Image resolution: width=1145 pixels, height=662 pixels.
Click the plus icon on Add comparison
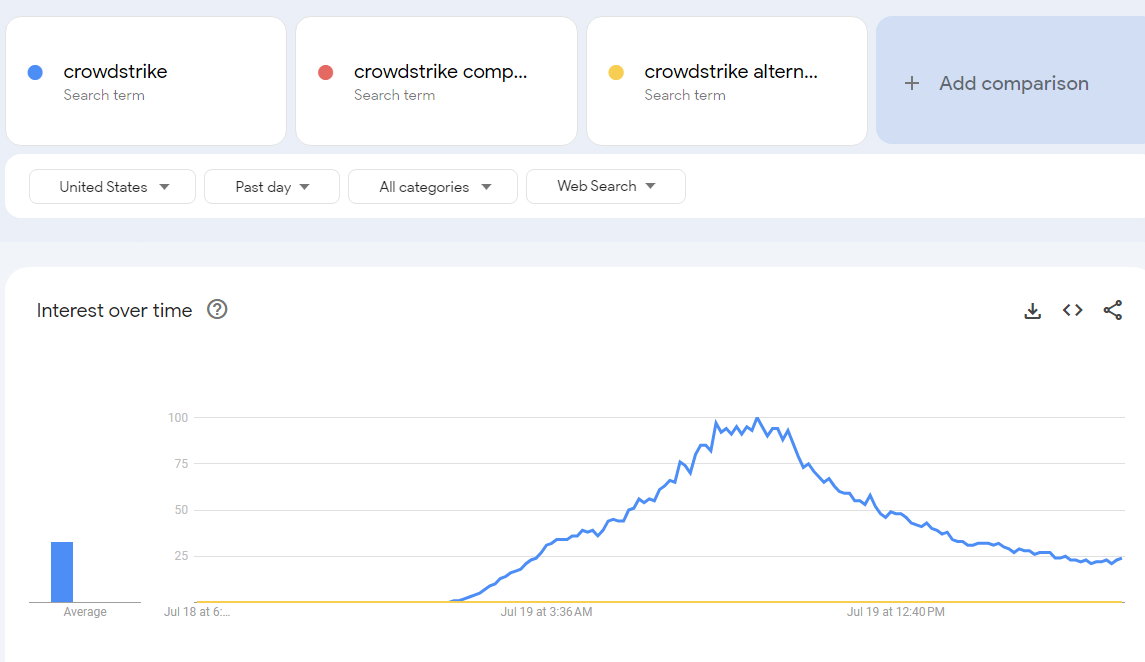911,84
